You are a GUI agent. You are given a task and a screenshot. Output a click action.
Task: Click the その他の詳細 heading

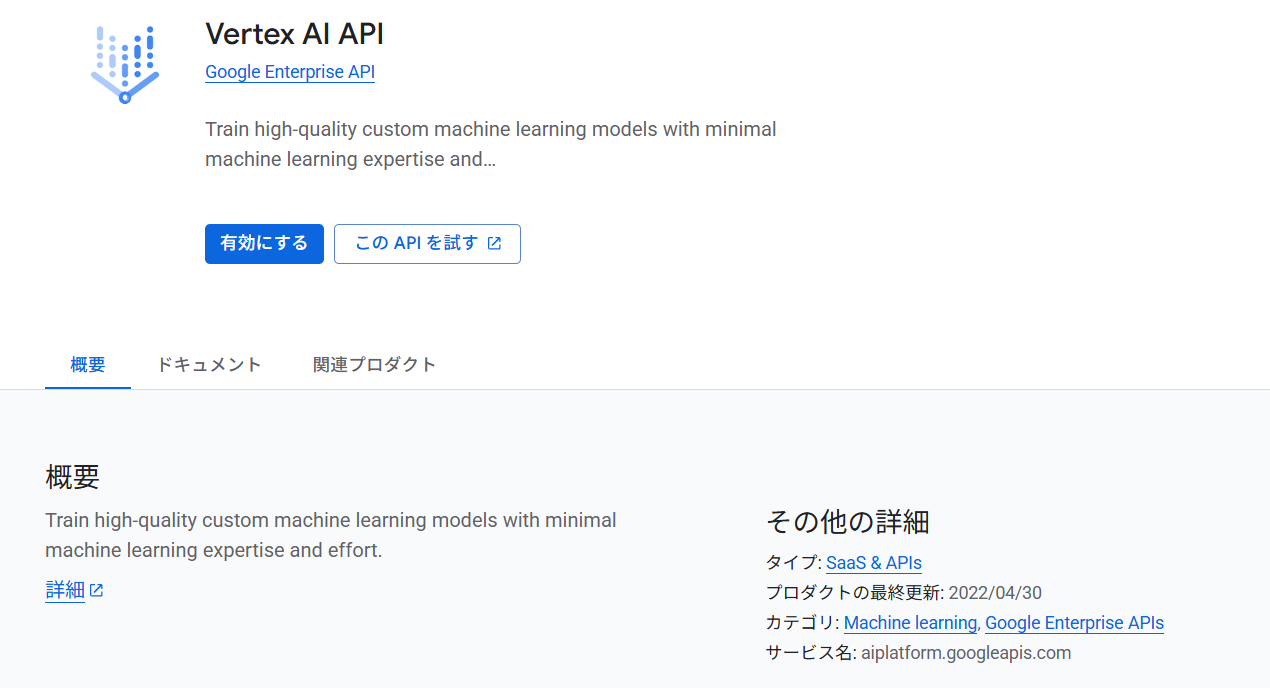(848, 522)
